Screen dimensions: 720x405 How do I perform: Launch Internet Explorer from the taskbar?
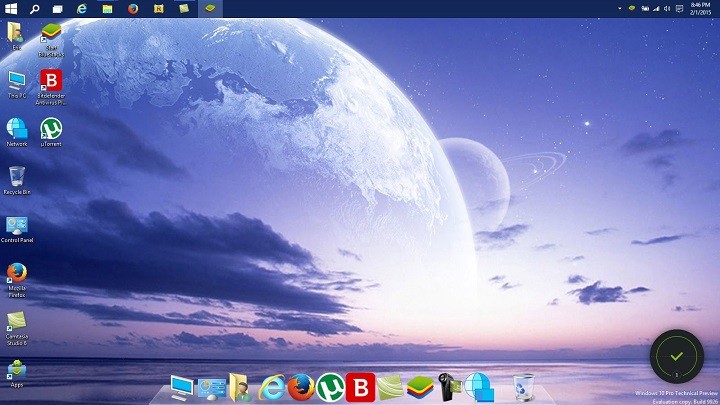[x=82, y=9]
